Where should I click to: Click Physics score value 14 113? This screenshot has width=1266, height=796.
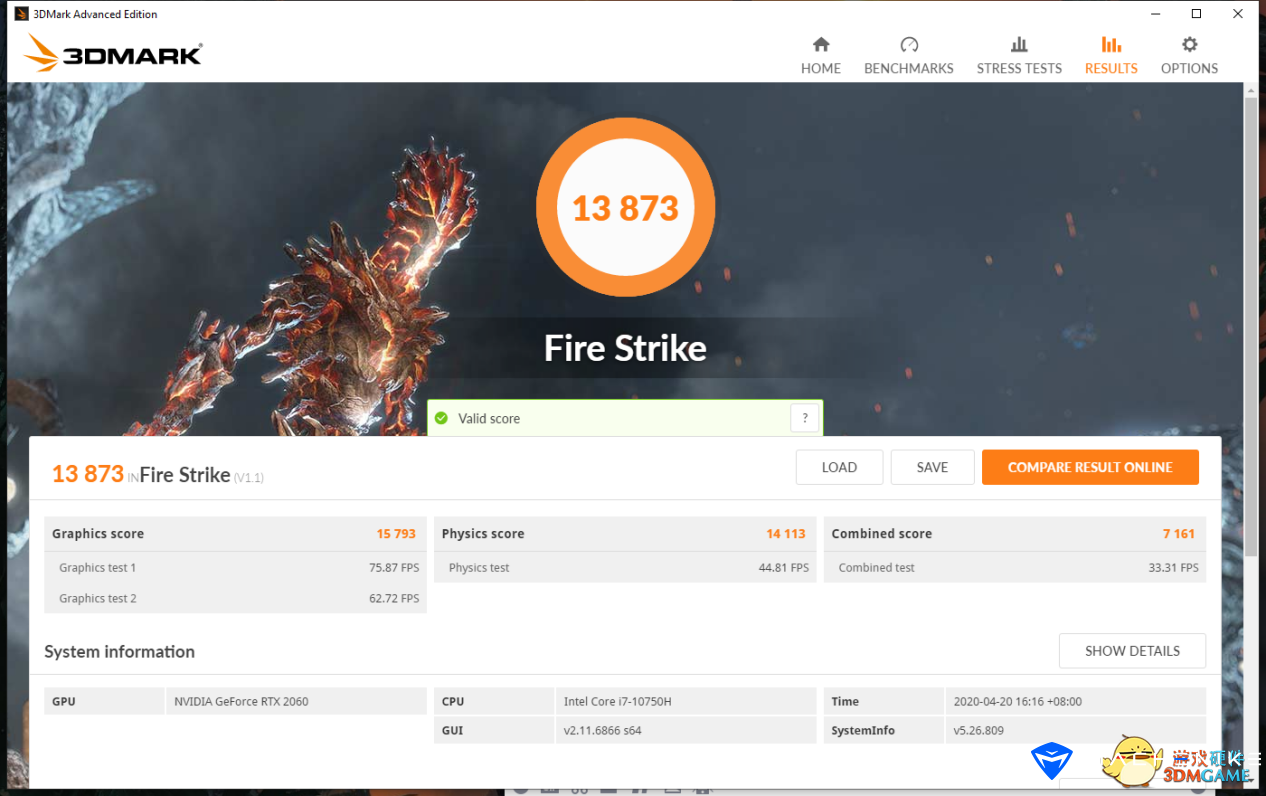click(x=786, y=534)
